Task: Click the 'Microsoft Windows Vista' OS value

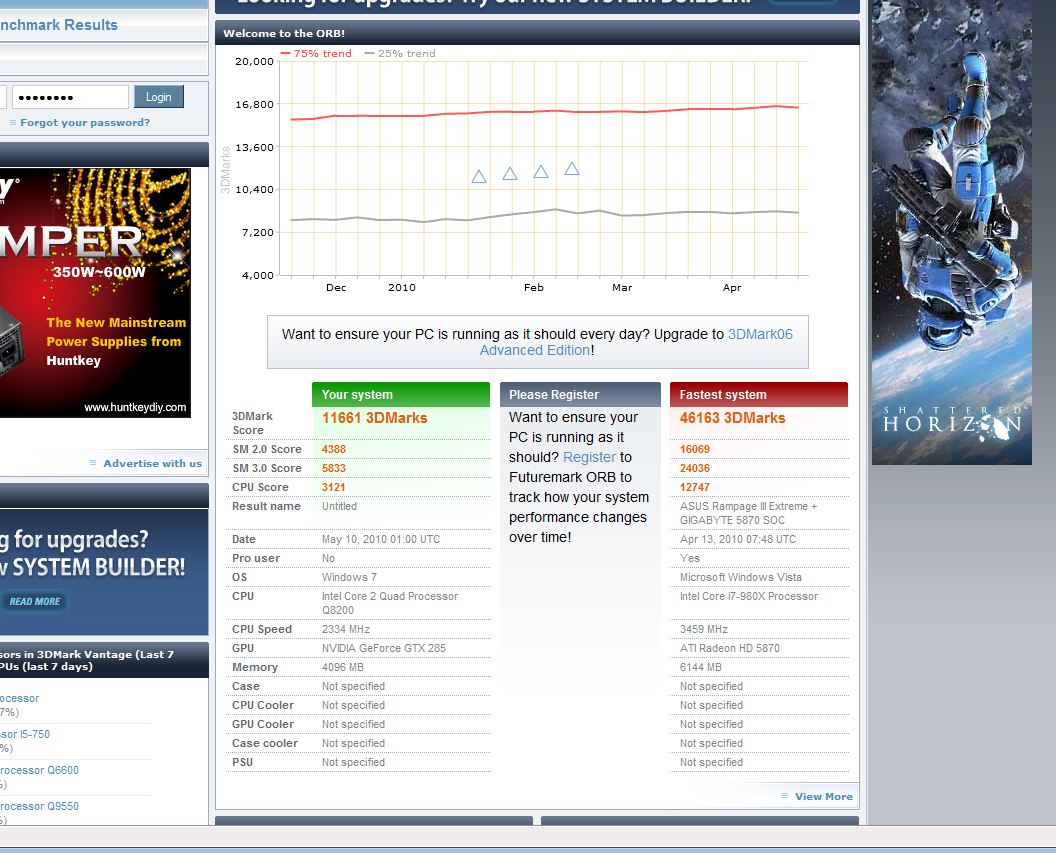Action: [740, 578]
